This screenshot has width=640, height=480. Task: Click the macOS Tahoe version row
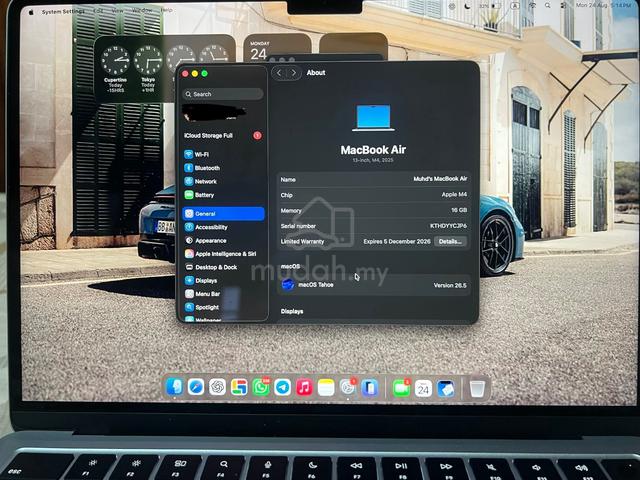373,285
